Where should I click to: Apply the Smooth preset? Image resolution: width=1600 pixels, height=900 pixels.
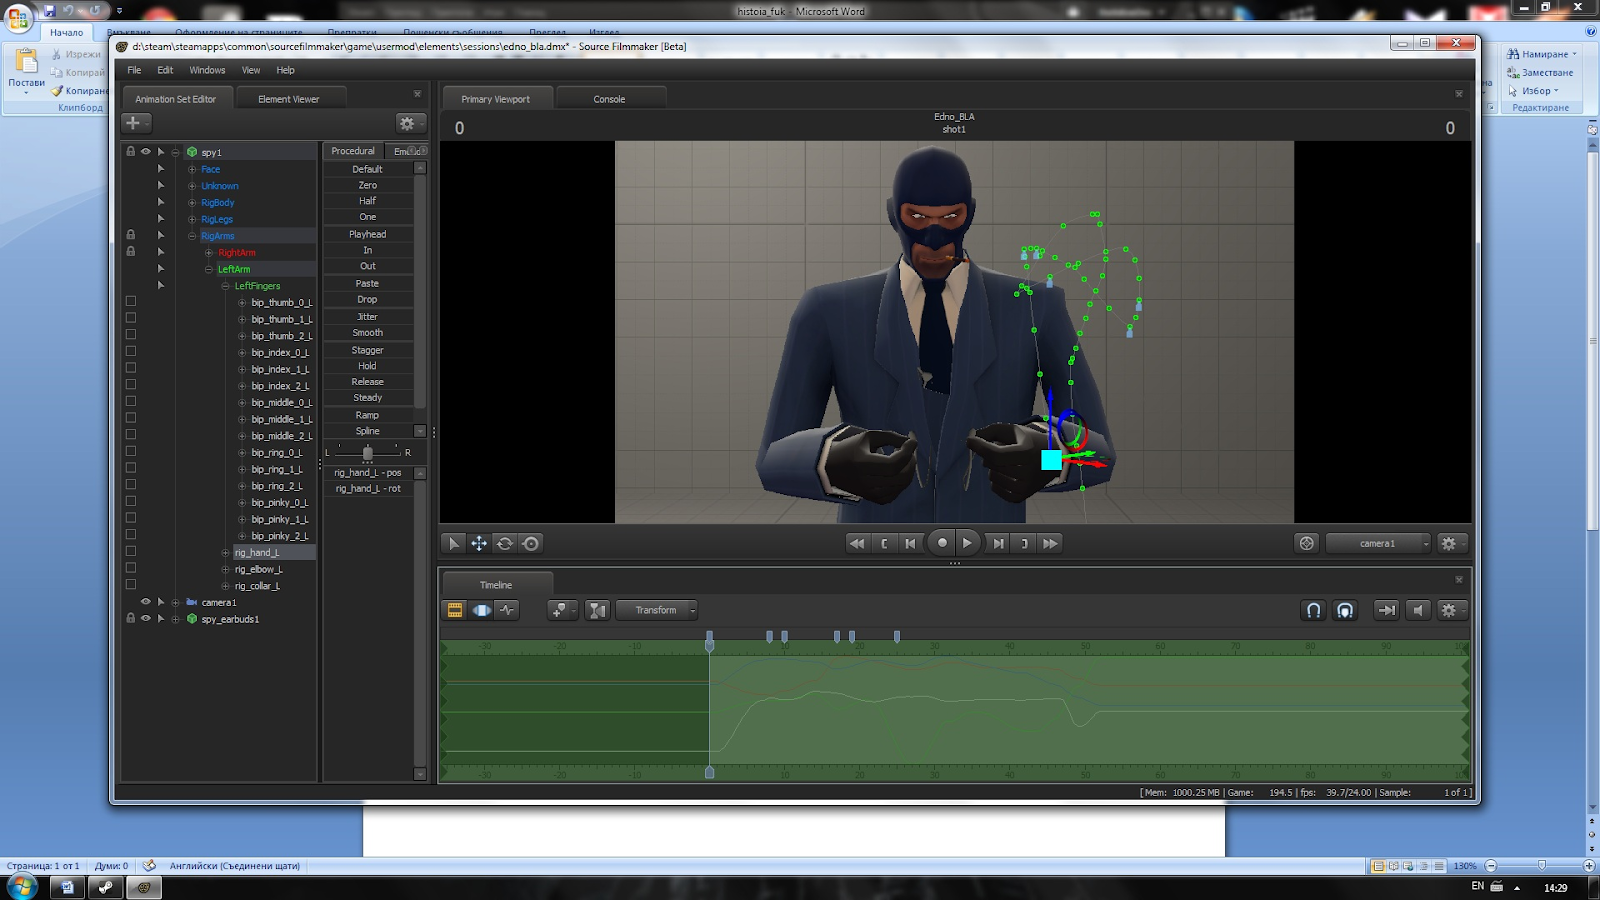(x=367, y=332)
